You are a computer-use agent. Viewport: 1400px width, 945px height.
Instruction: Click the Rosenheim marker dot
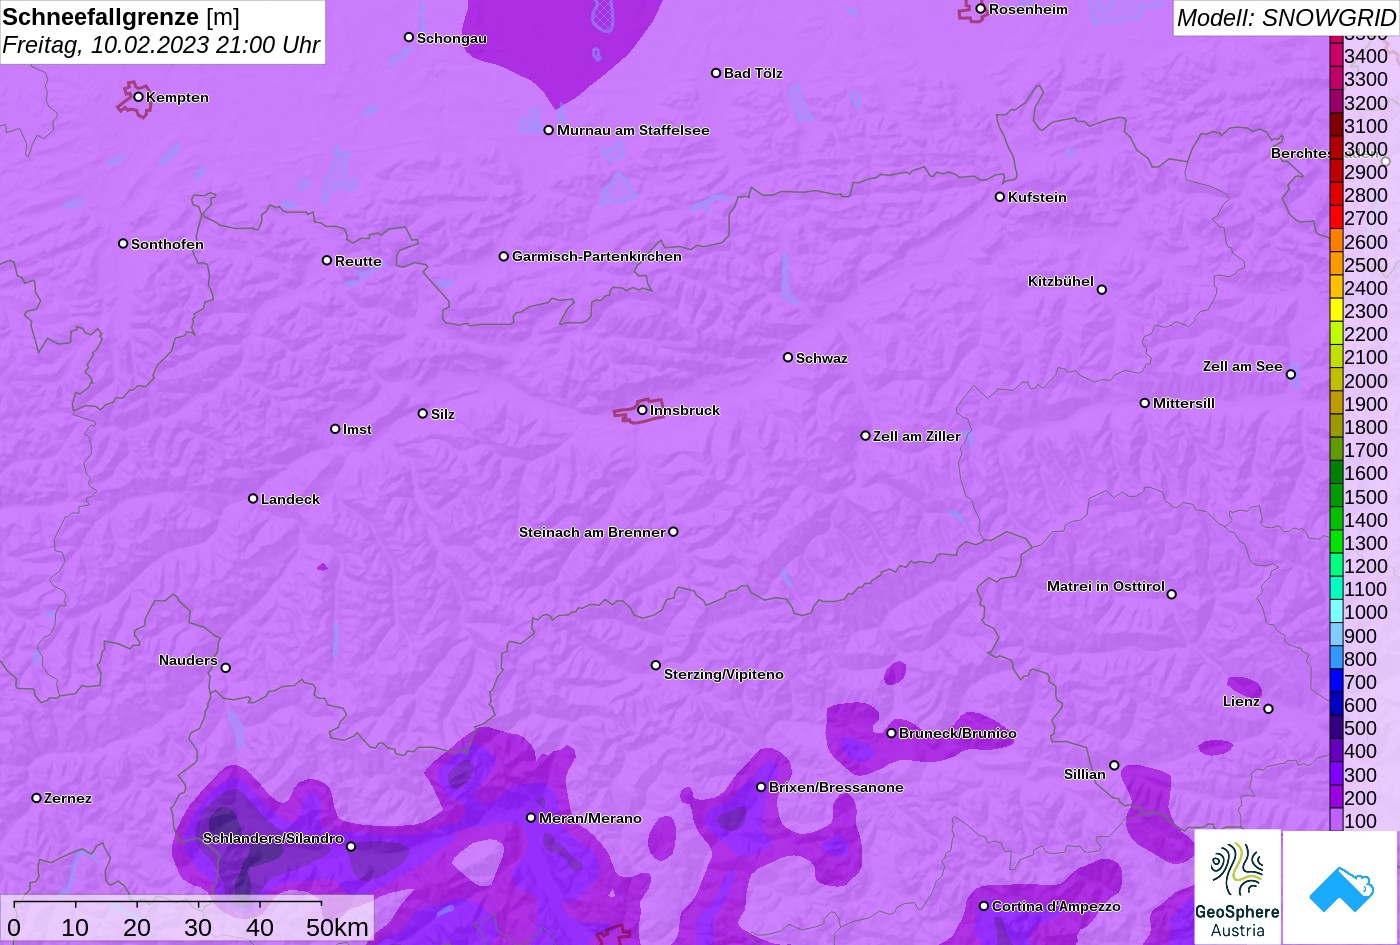(x=981, y=9)
